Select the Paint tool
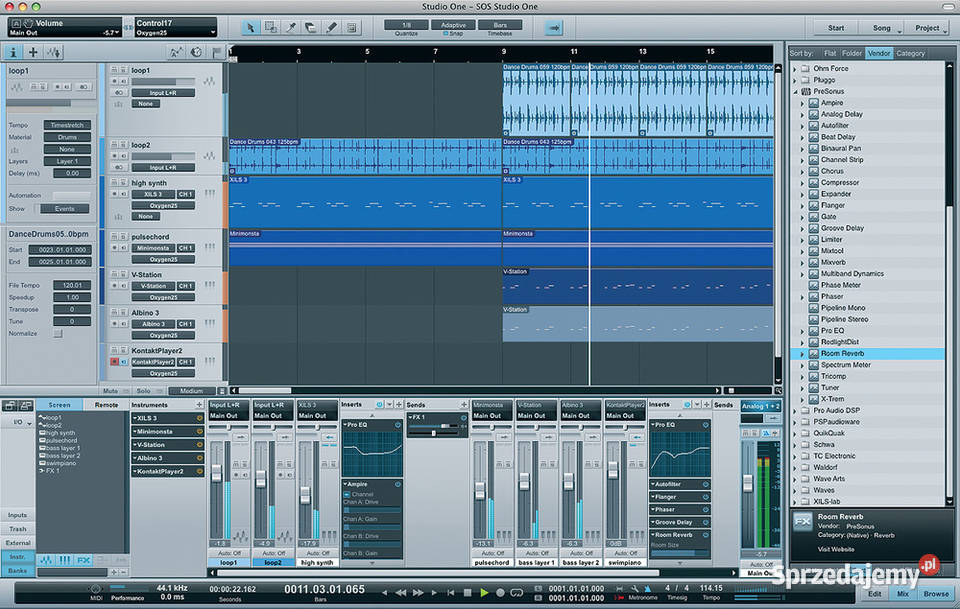 tap(331, 27)
